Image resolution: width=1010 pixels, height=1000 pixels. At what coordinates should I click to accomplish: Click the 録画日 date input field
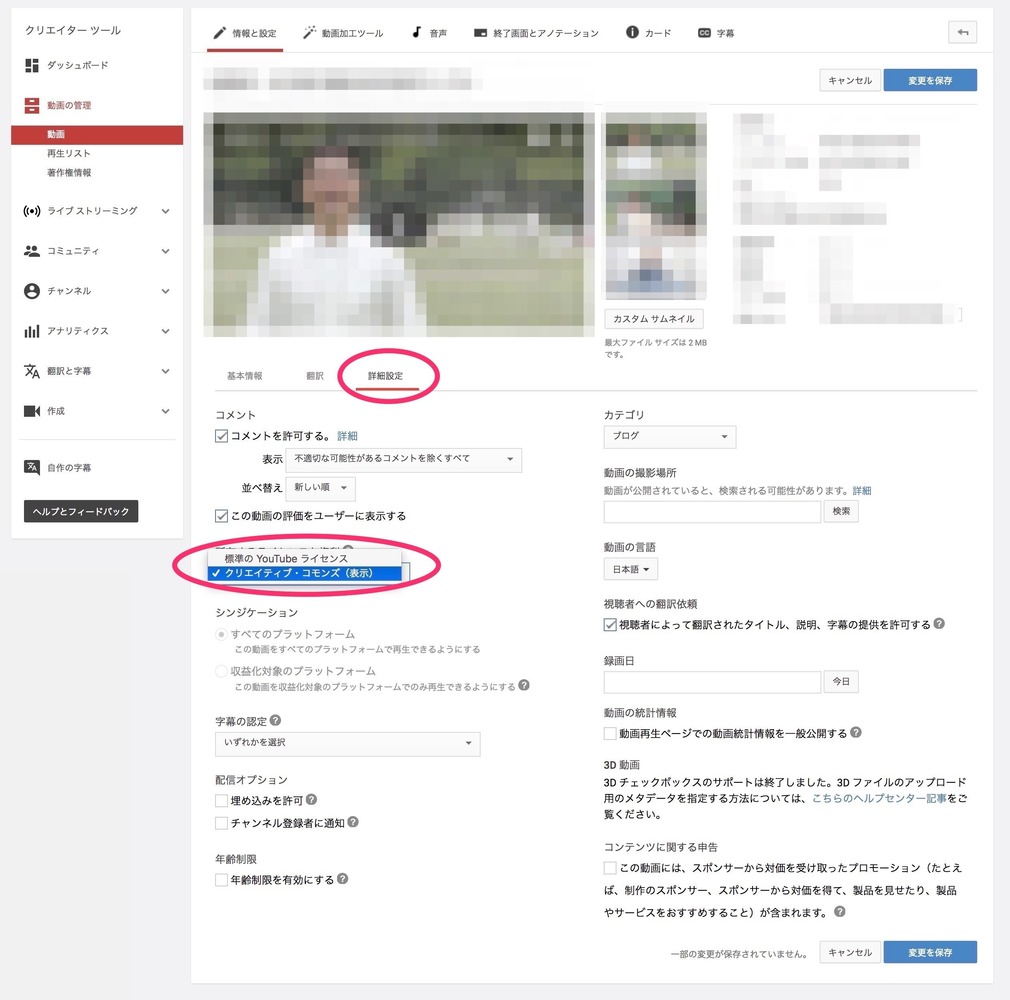(x=712, y=682)
